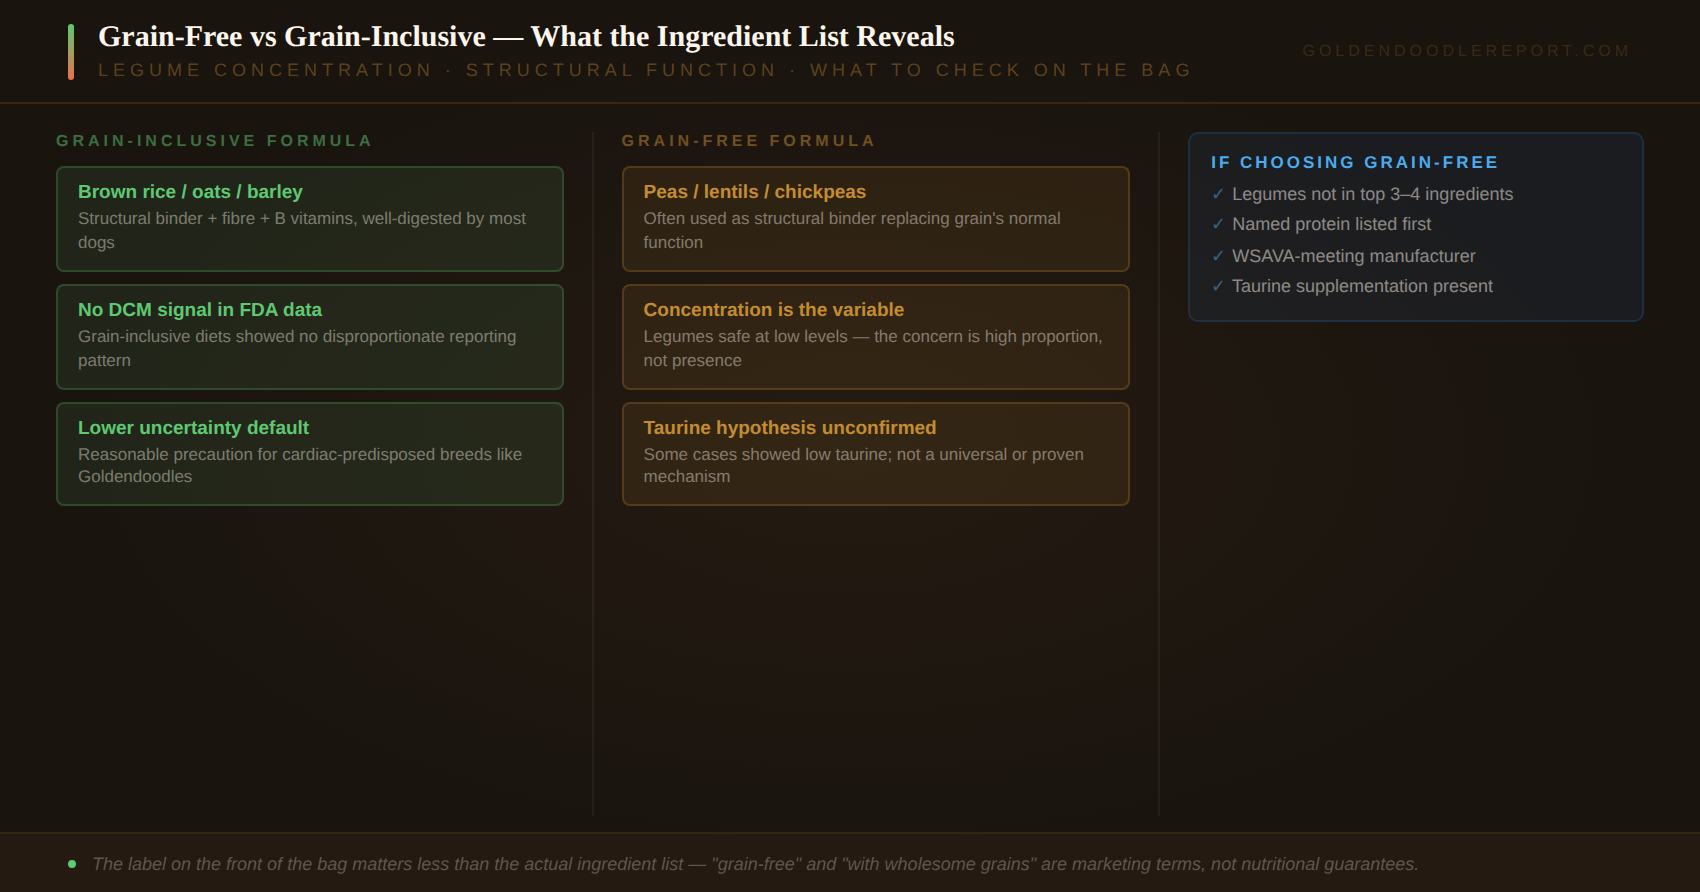The height and width of the screenshot is (892, 1700).
Task: Click the Taurine supplementation present text
Action: (x=1362, y=286)
